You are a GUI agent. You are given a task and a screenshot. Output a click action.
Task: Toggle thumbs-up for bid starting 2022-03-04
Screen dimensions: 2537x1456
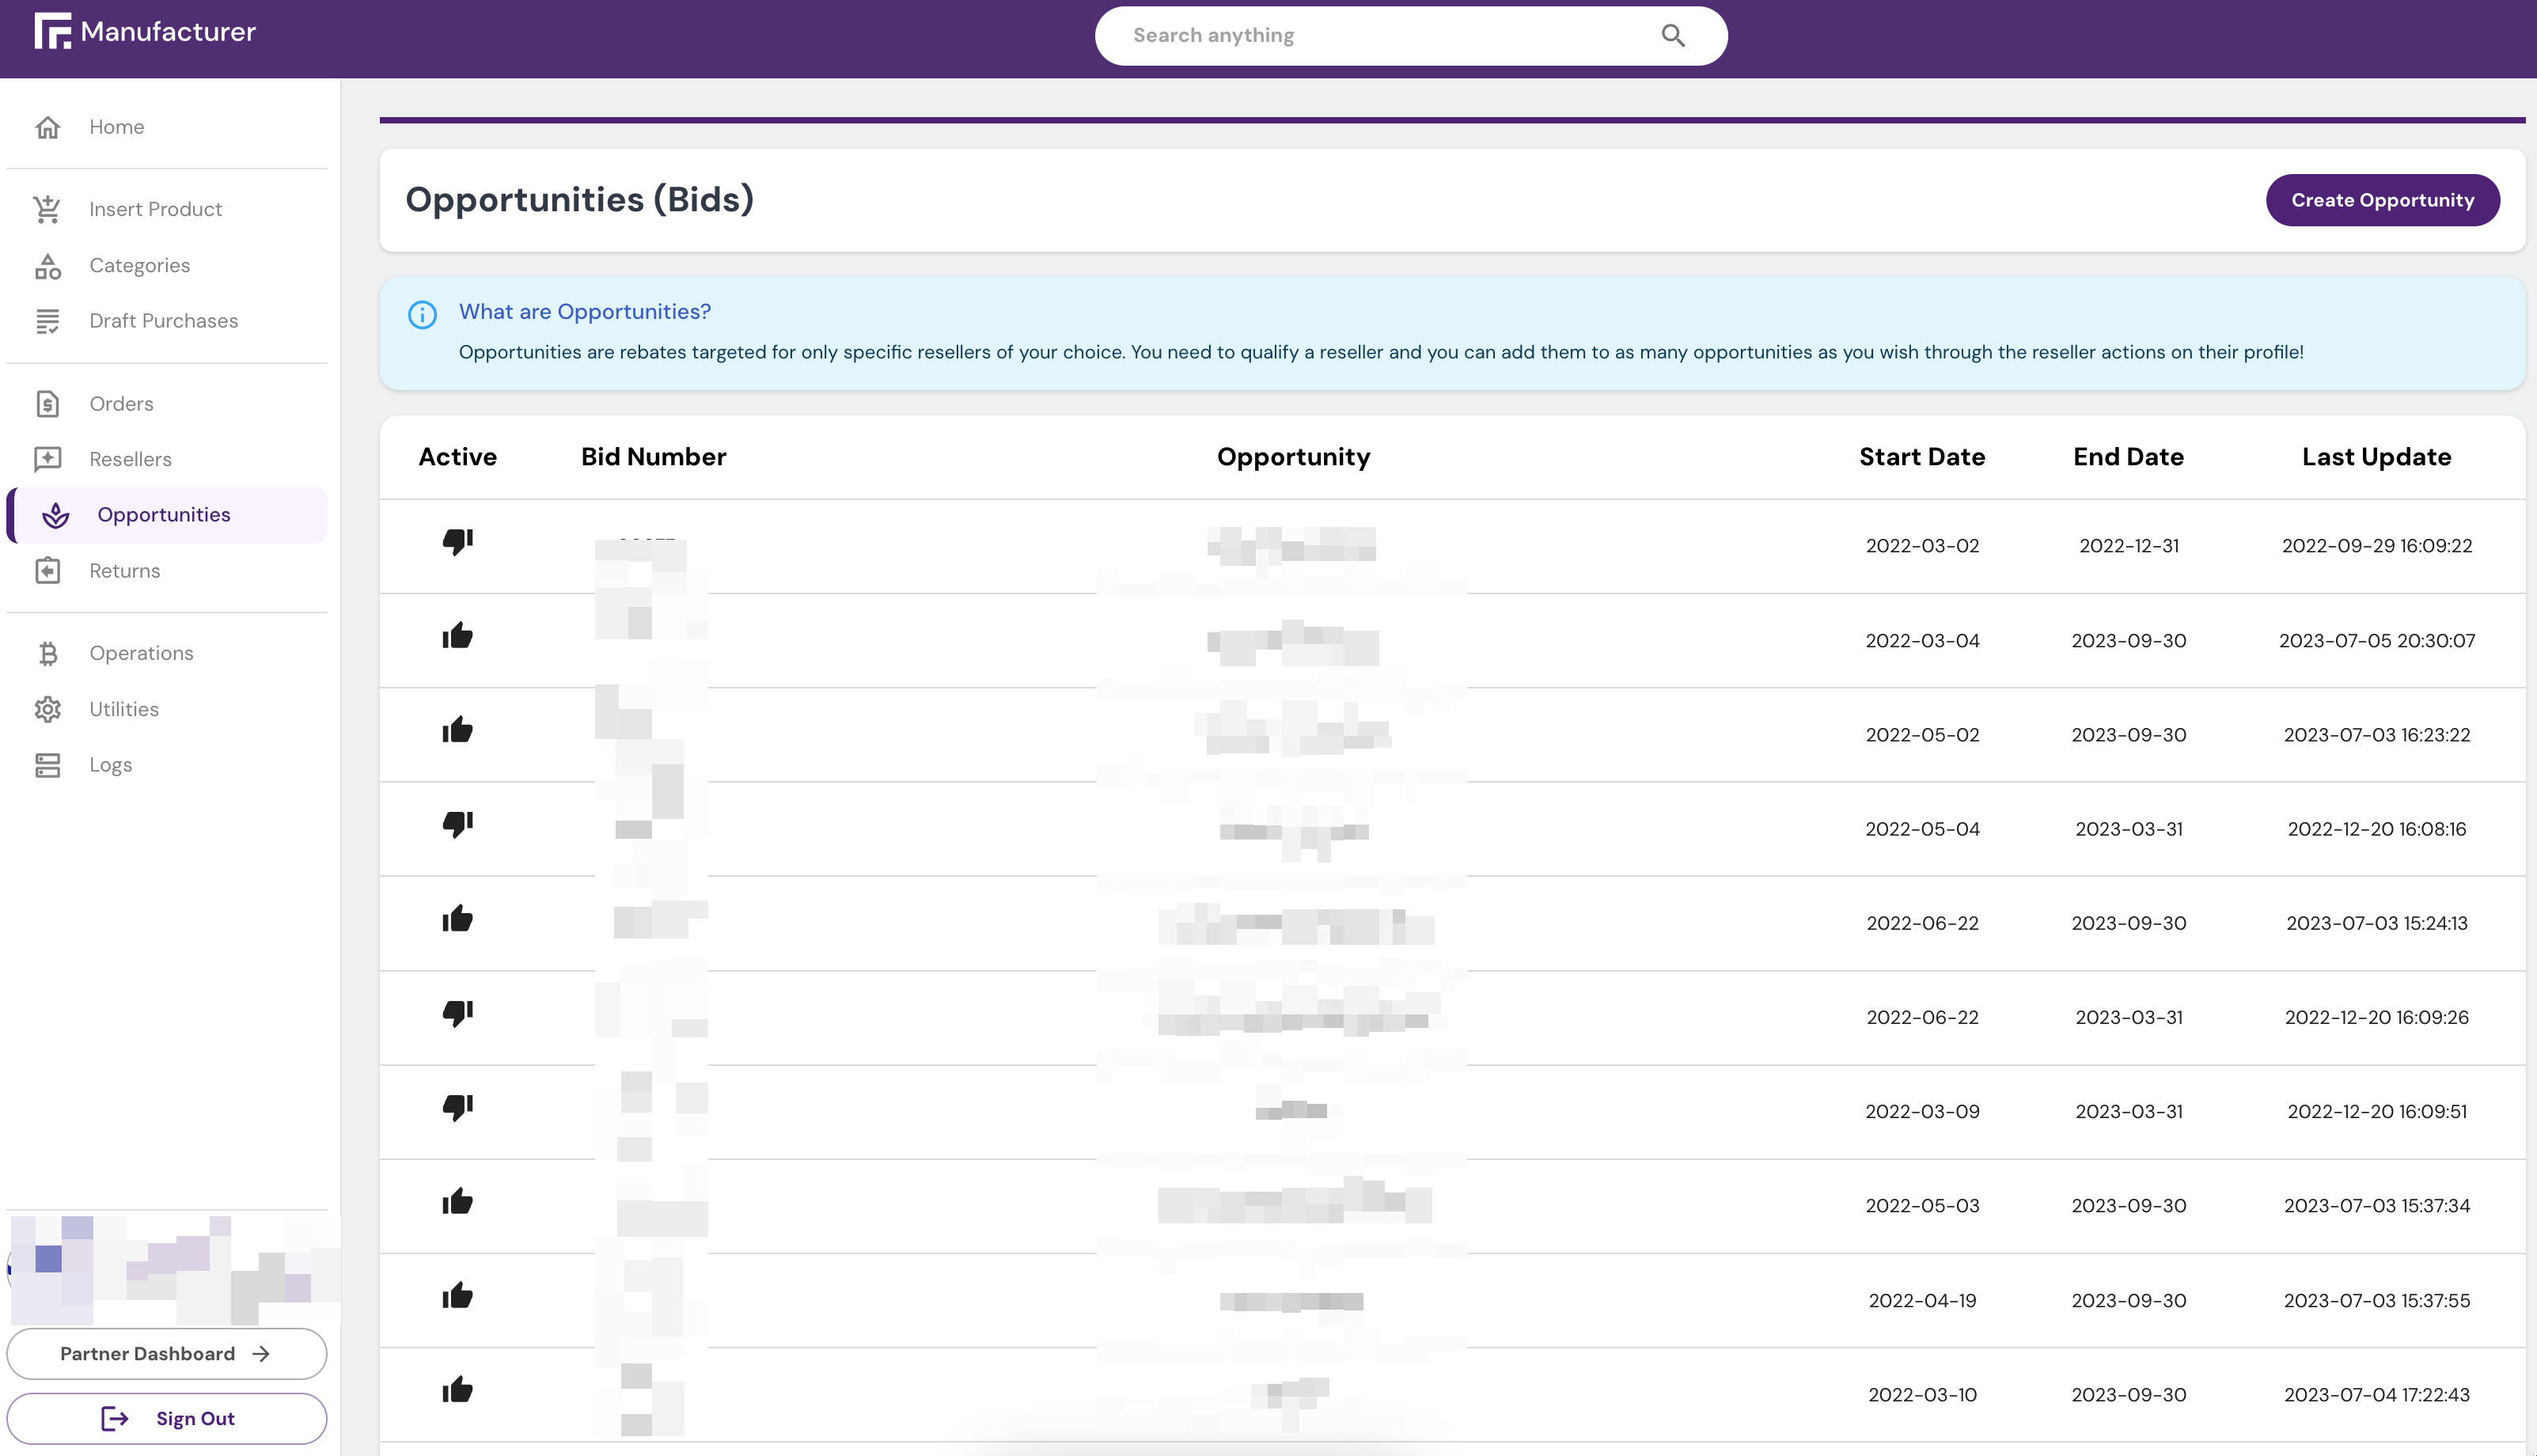[457, 636]
